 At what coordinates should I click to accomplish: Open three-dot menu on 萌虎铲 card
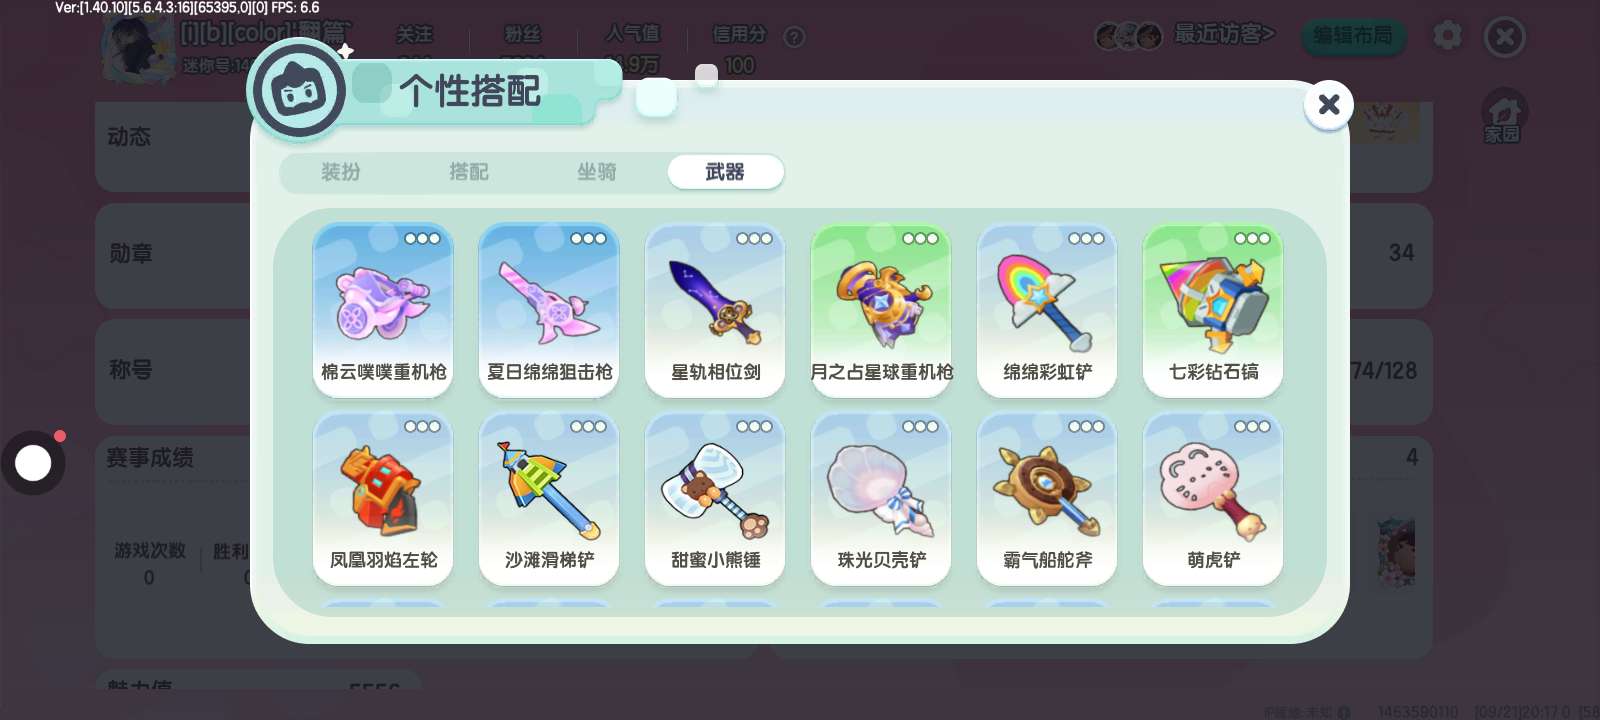pos(1252,426)
